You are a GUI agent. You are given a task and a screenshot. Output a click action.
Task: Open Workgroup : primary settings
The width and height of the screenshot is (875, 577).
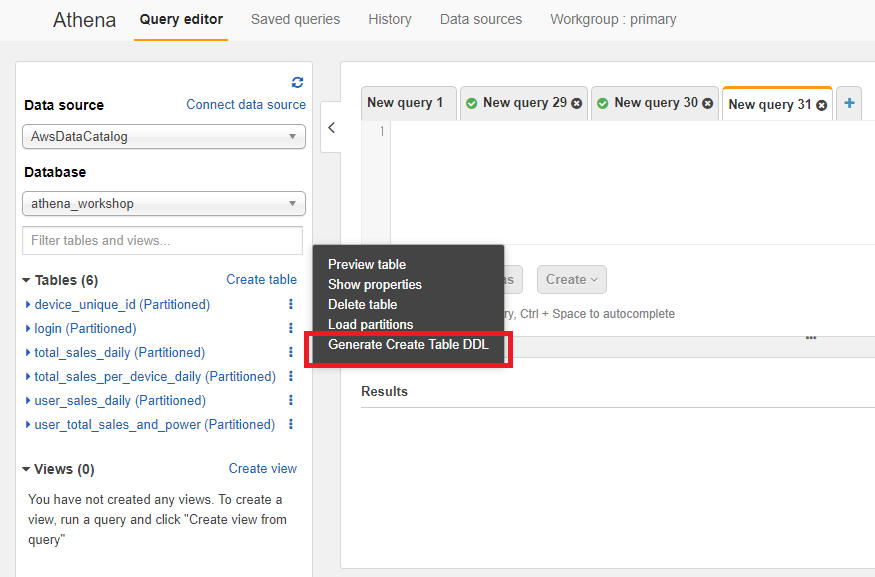point(613,20)
